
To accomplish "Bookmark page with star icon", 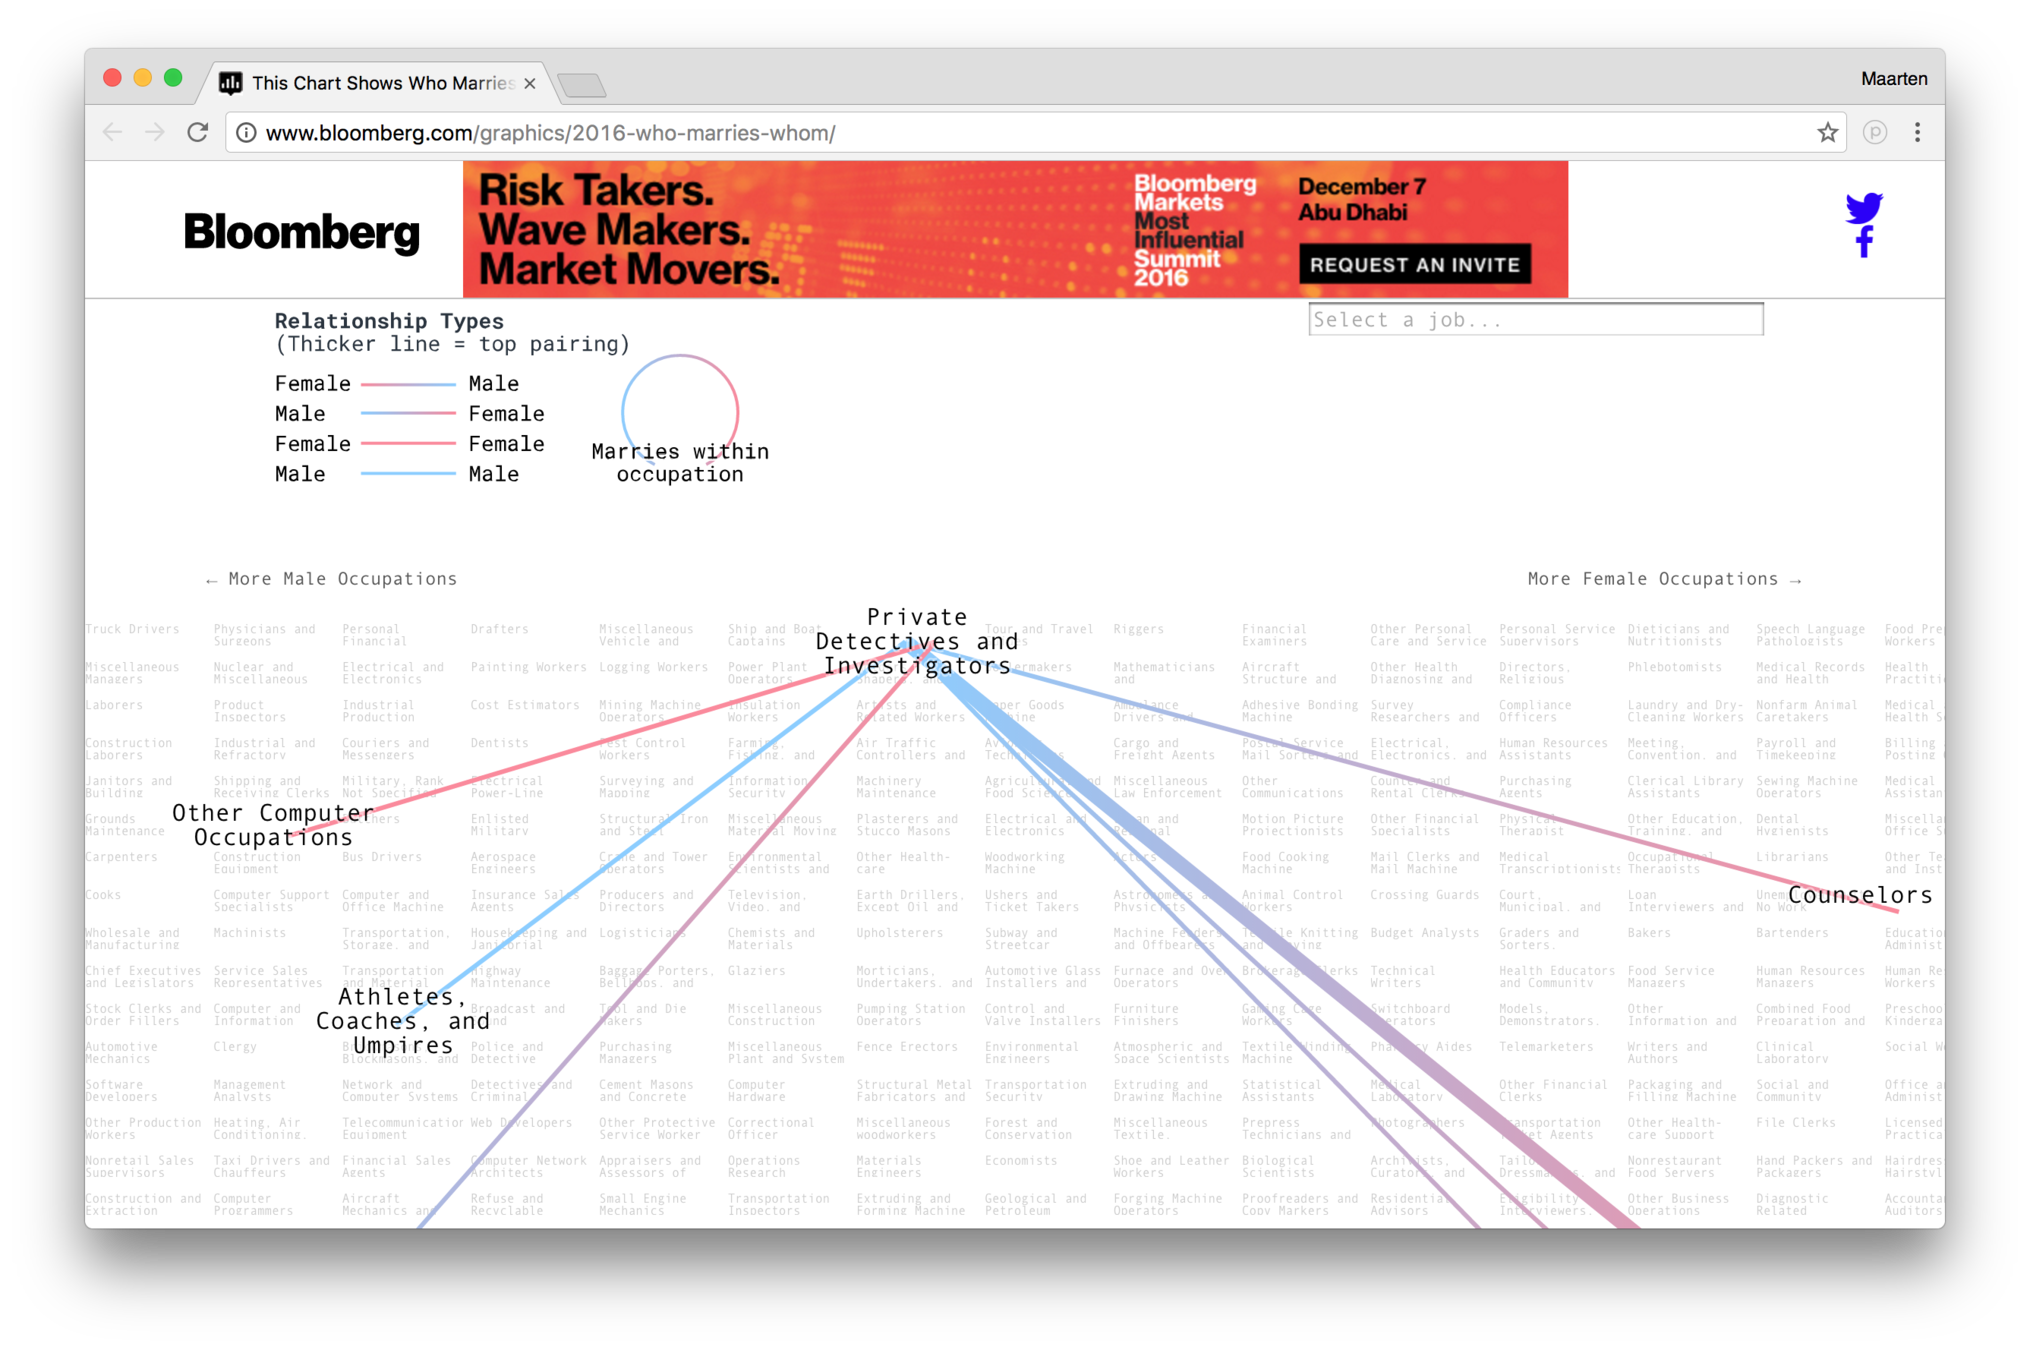I will click(x=1827, y=132).
